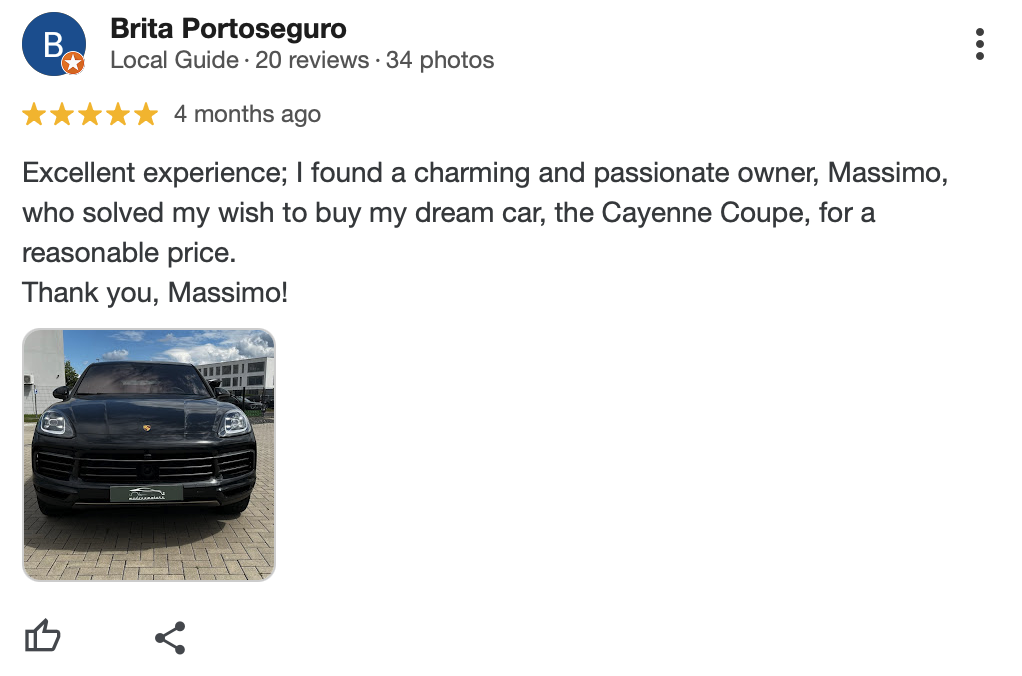Click the Local Guide badge on the avatar

[x=73, y=64]
